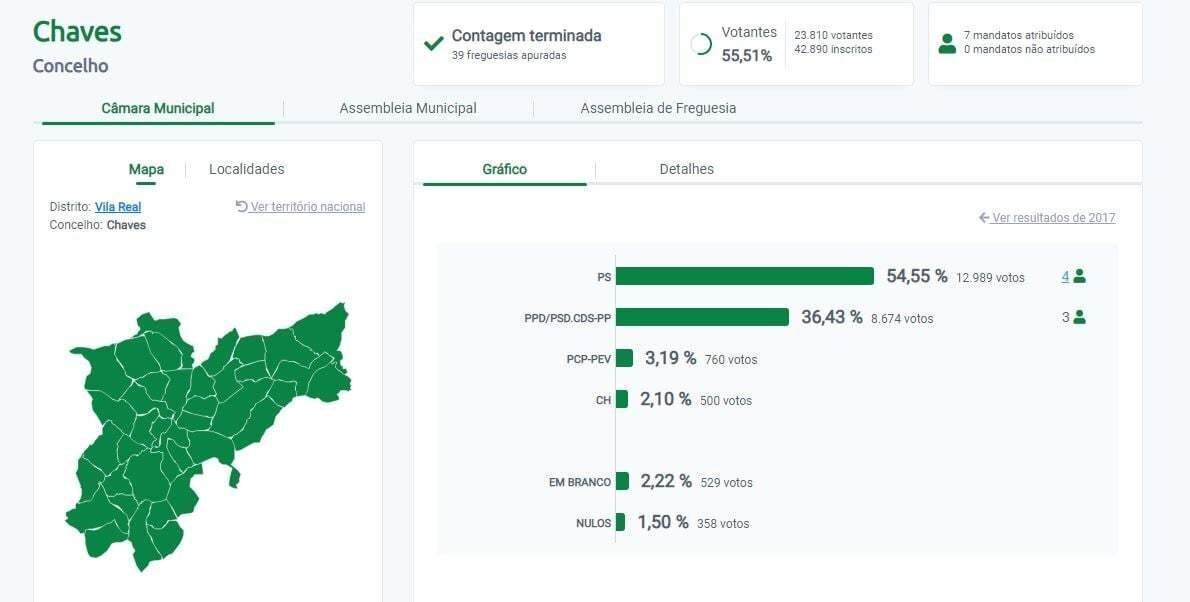1190x602 pixels.
Task: Click the 760 votos text
Action: [731, 360]
